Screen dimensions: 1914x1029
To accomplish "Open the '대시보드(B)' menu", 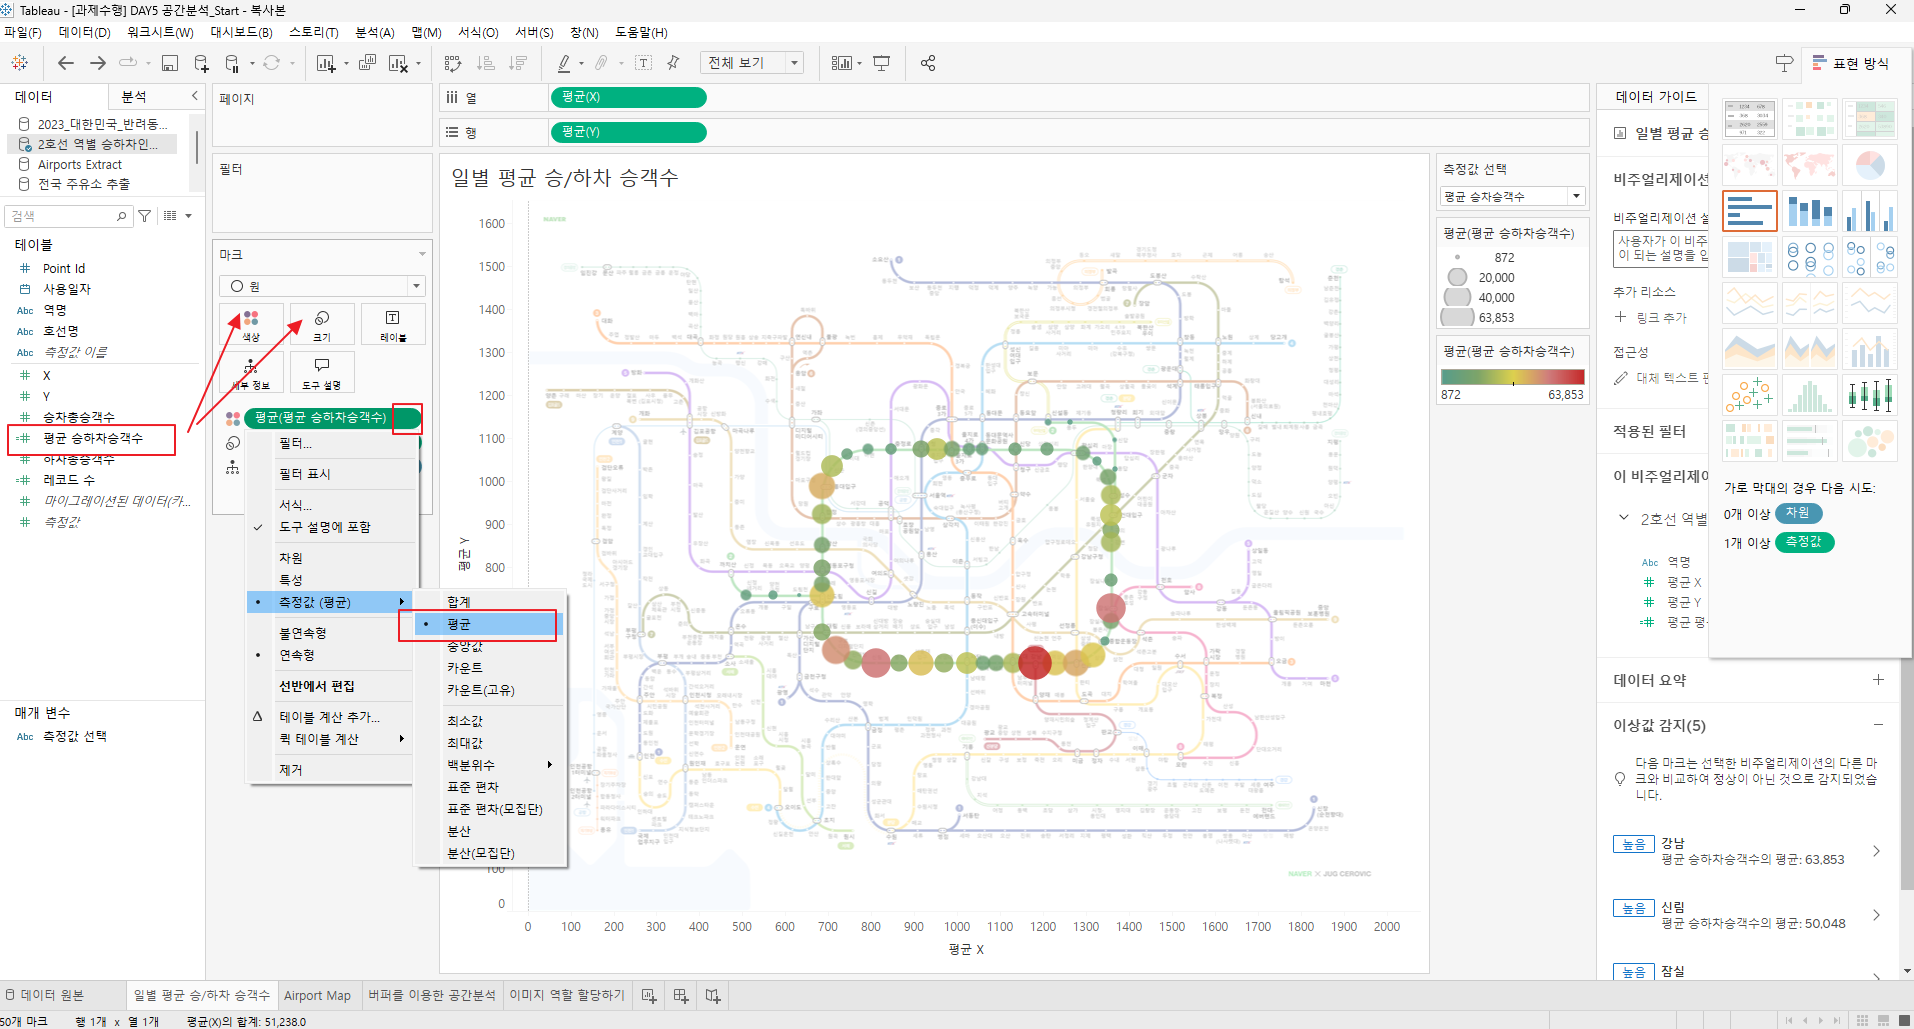I will 242,32.
